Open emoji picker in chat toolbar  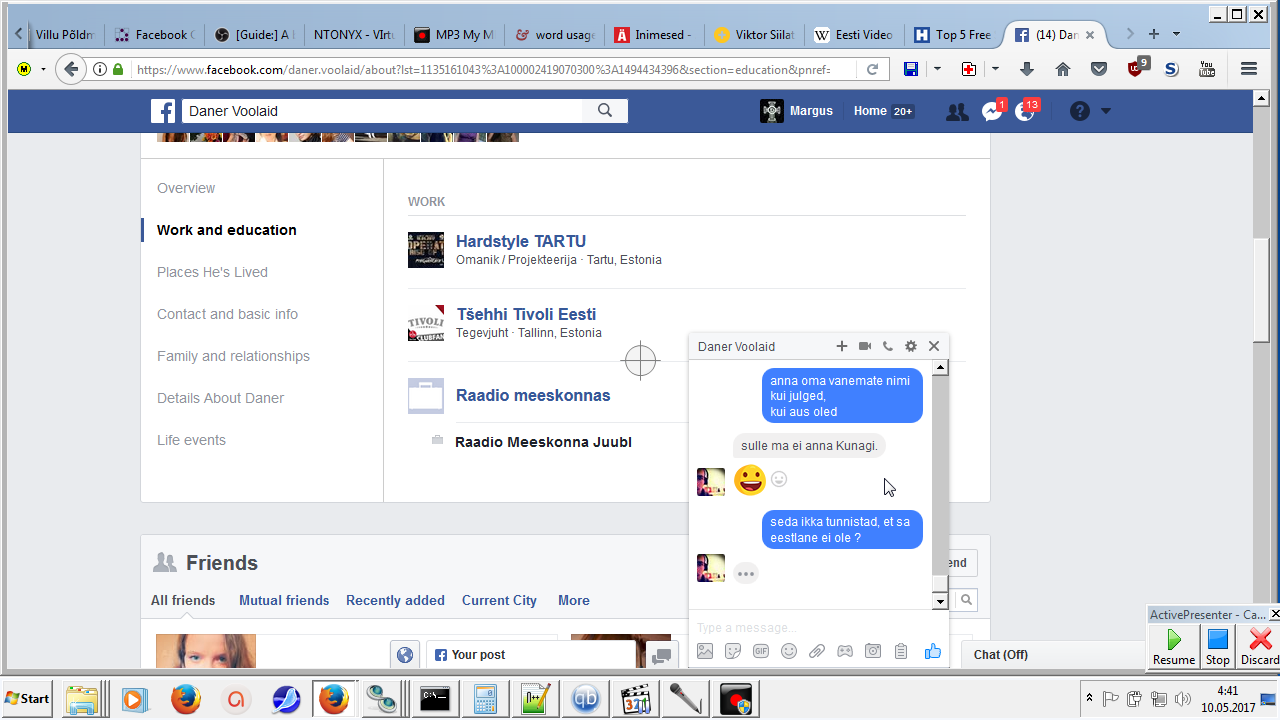[x=789, y=651]
